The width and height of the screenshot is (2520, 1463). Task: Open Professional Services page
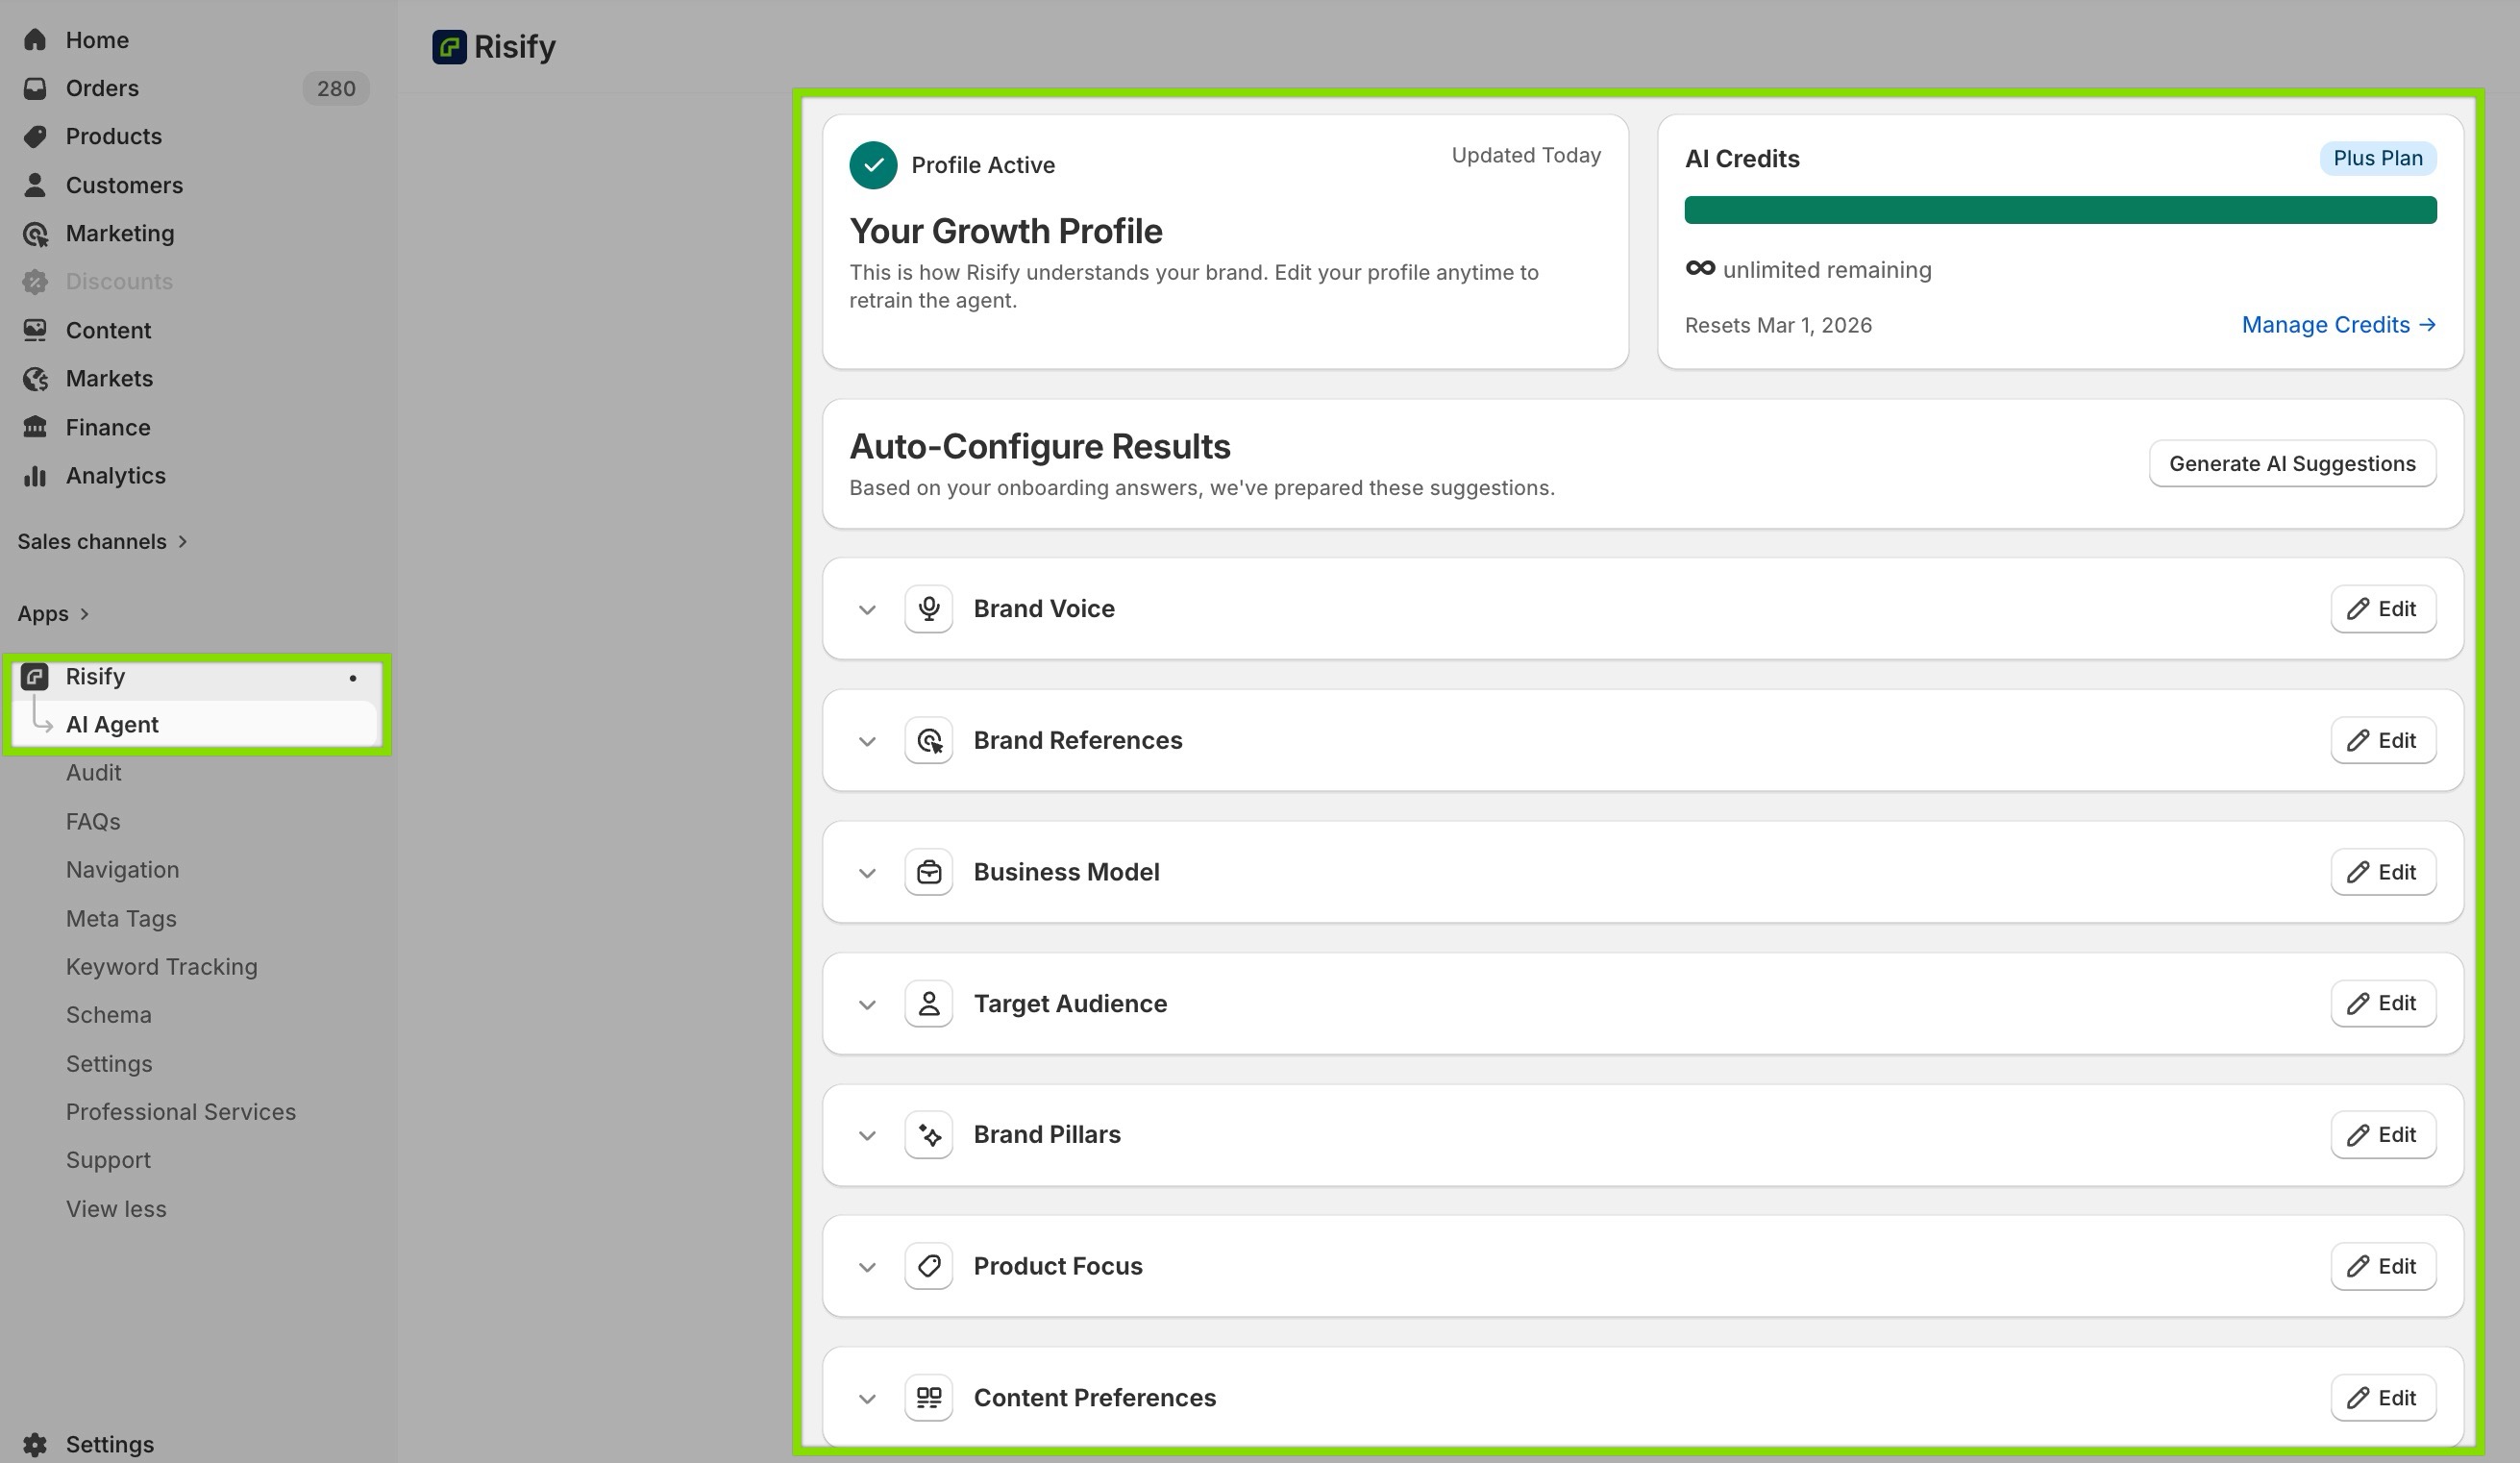coord(180,1112)
